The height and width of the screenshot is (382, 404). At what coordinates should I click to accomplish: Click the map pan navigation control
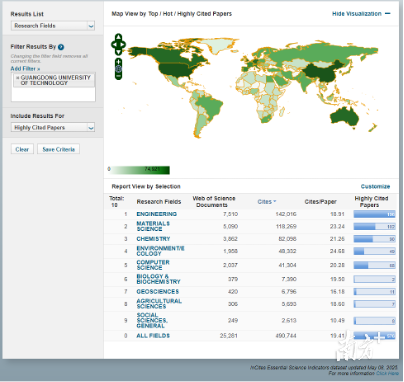(x=119, y=44)
